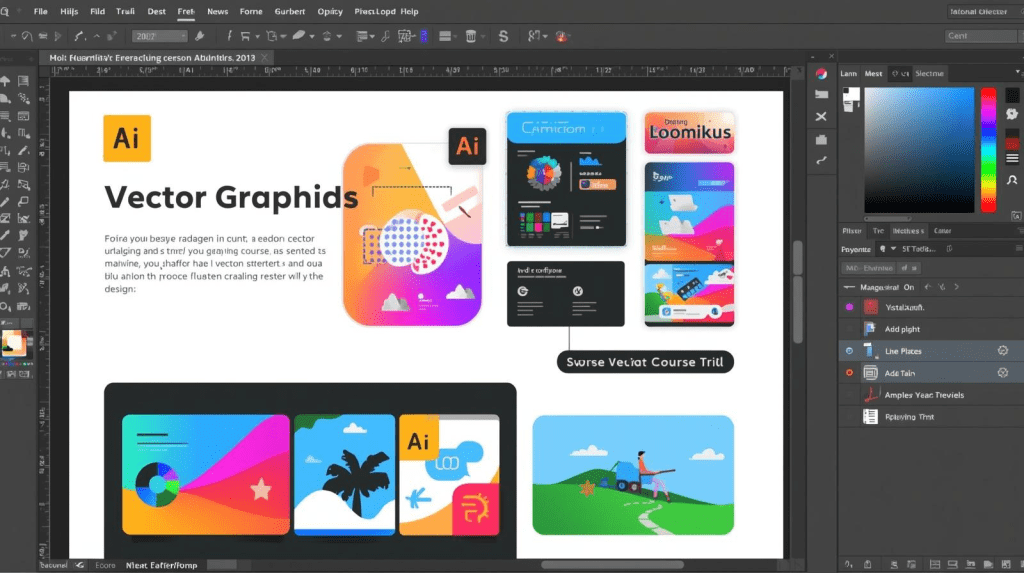Image resolution: width=1024 pixels, height=573 pixels.
Task: Expand the arrow beside eraser-shaped toolbar icon
Action: [312, 37]
